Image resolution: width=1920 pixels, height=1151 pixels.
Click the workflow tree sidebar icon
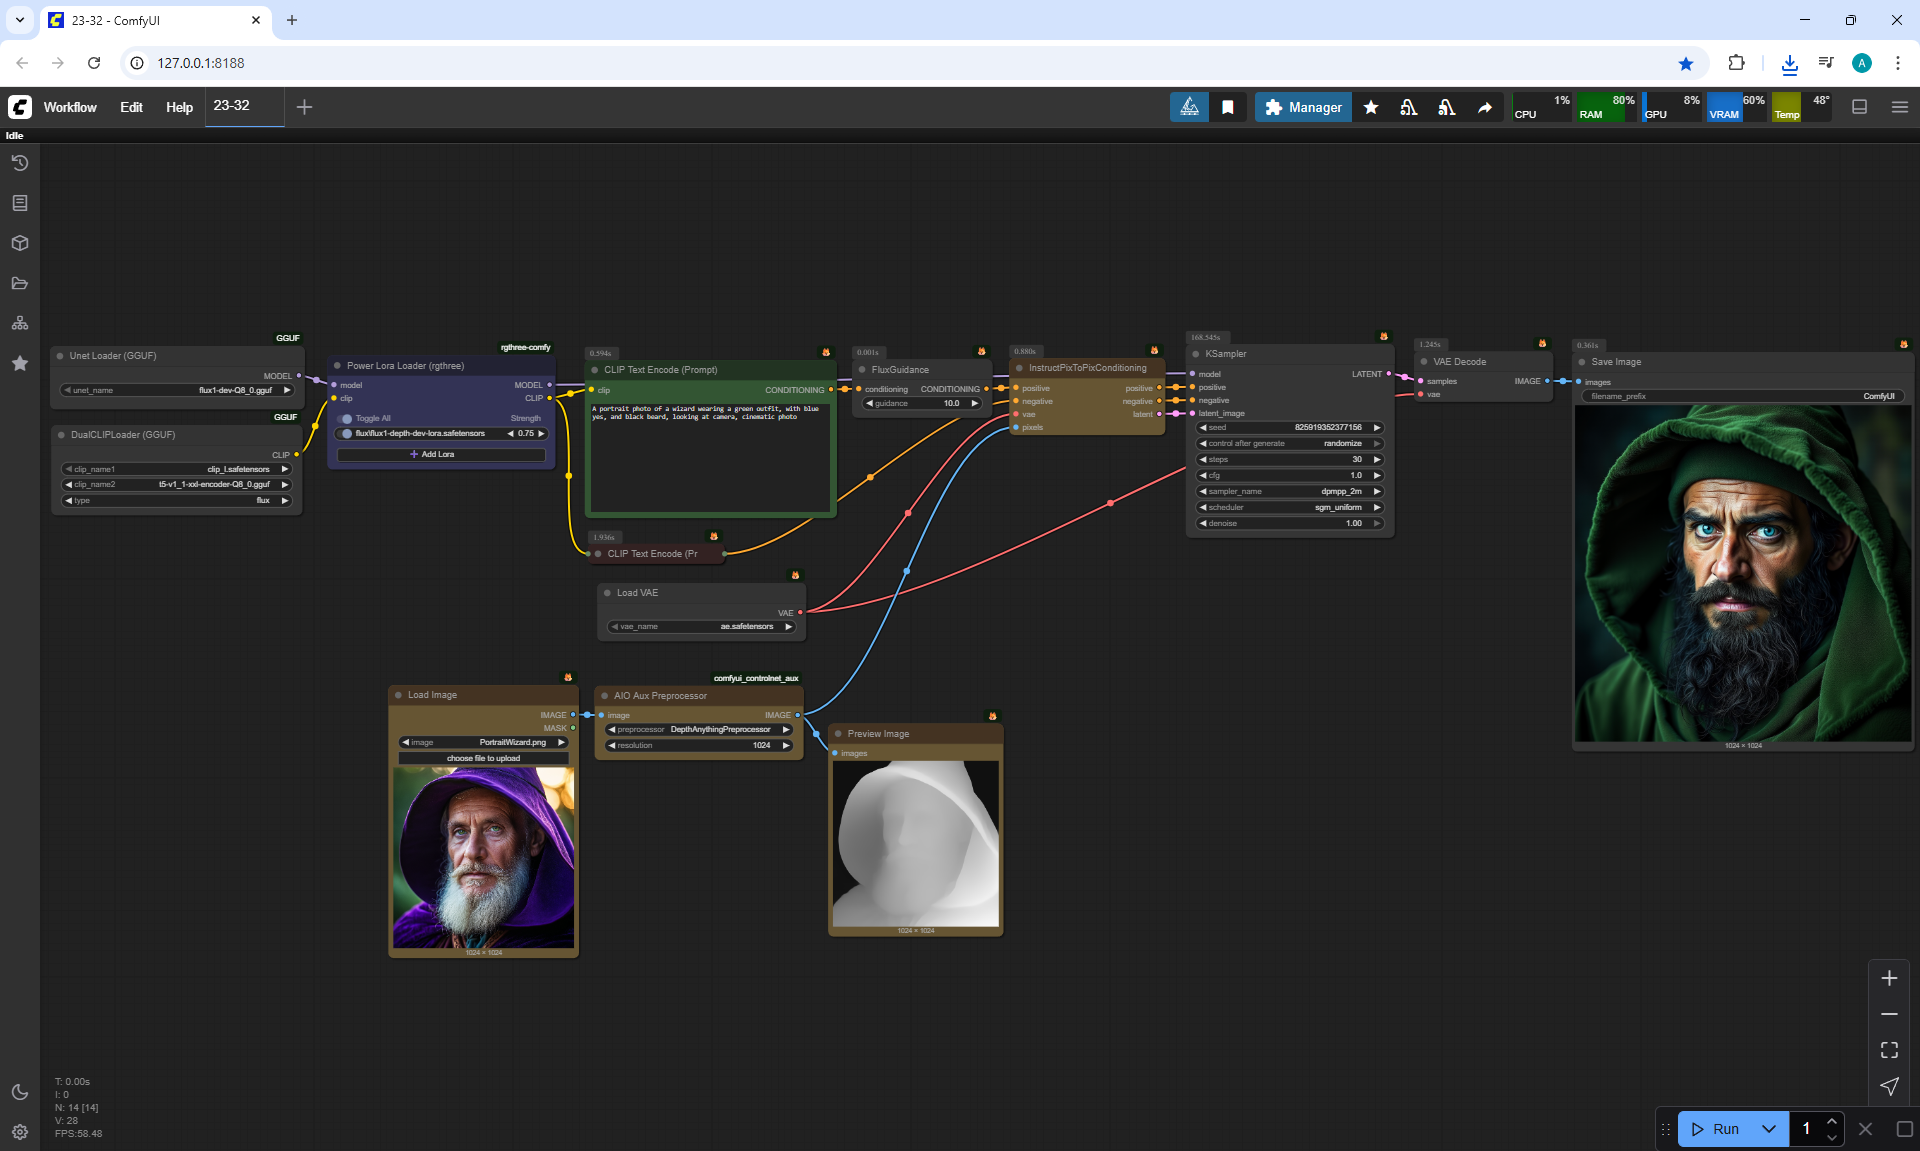pos(20,323)
